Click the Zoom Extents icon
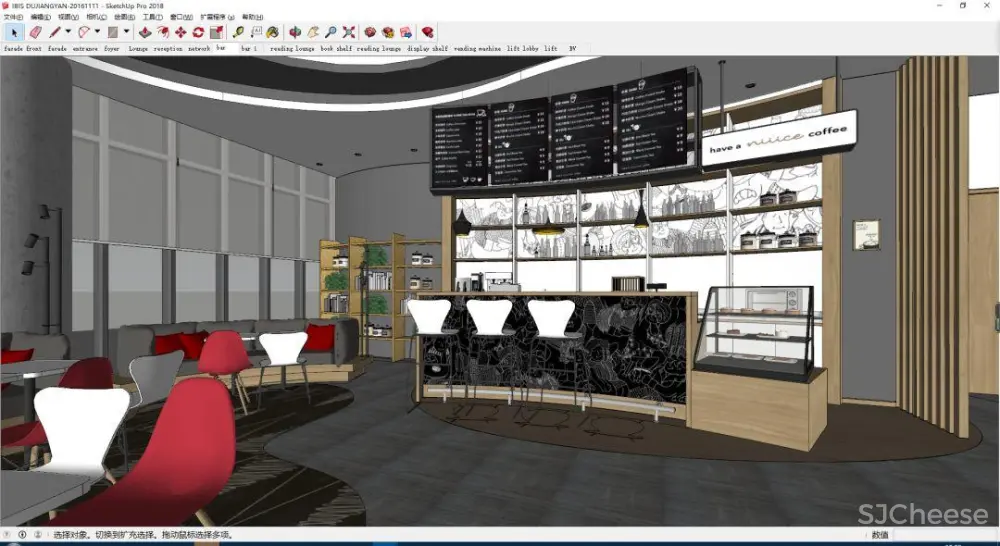1000x546 pixels. [x=349, y=32]
